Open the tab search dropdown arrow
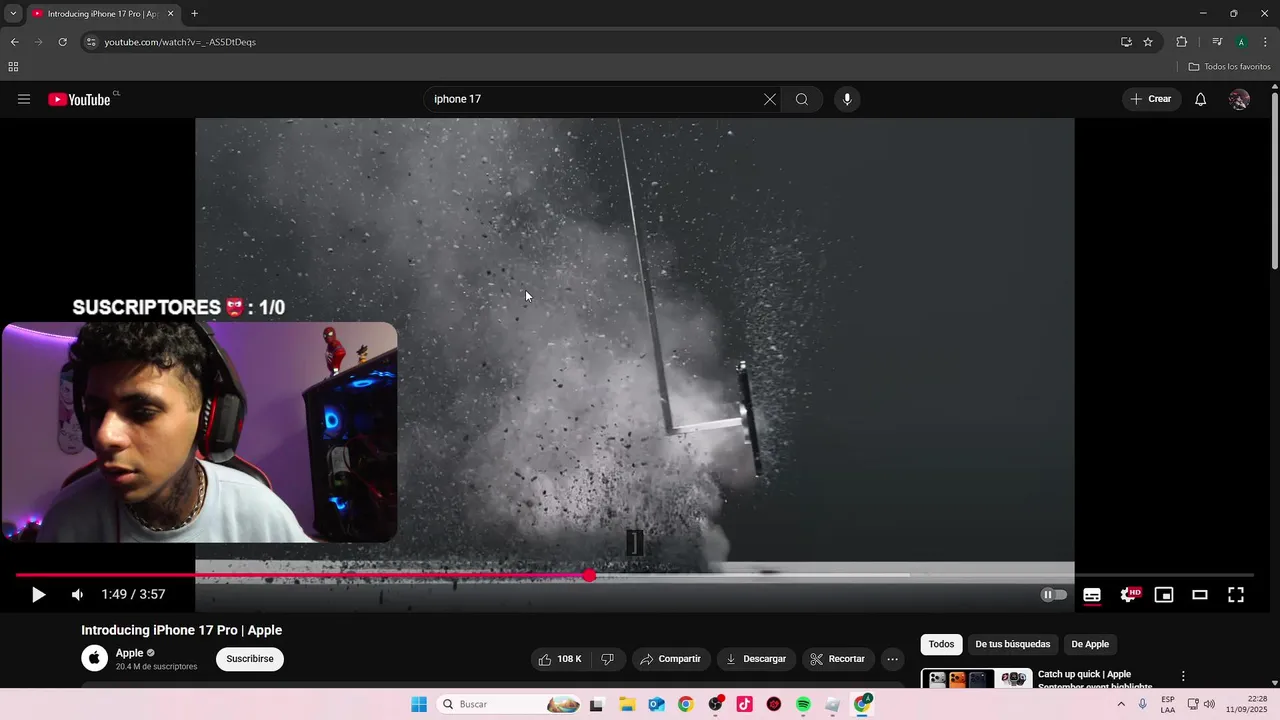This screenshot has height=720, width=1280. (x=13, y=13)
